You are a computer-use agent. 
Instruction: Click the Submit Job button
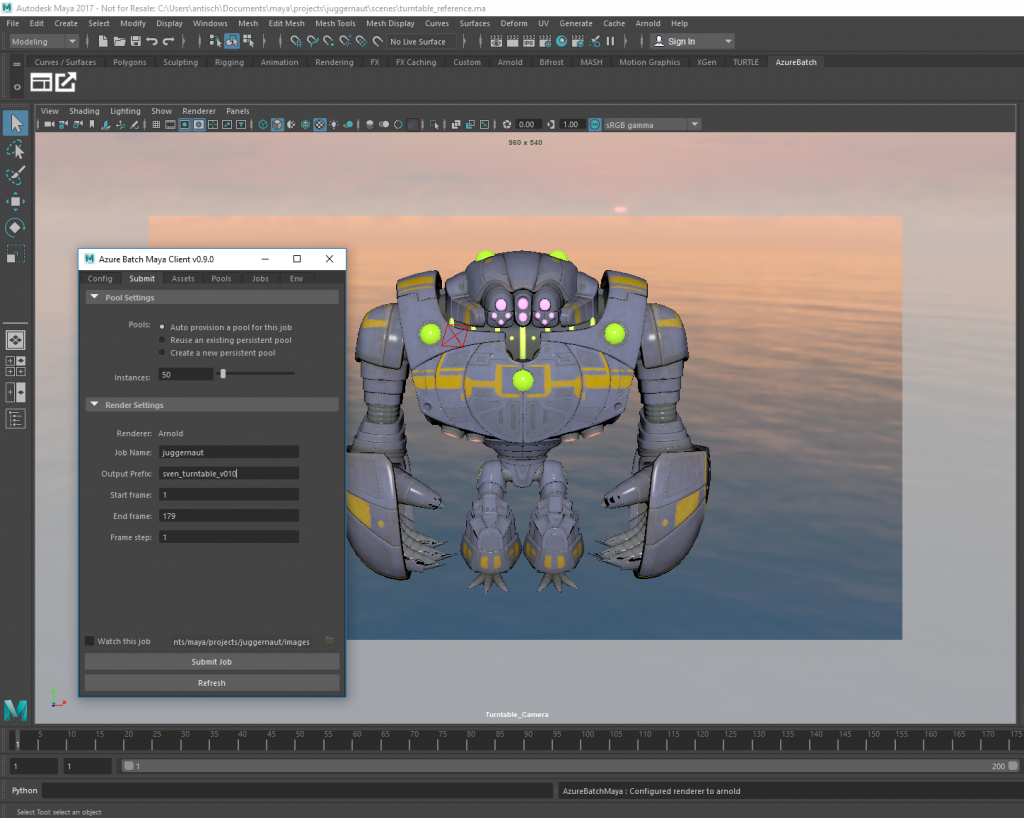pos(212,662)
